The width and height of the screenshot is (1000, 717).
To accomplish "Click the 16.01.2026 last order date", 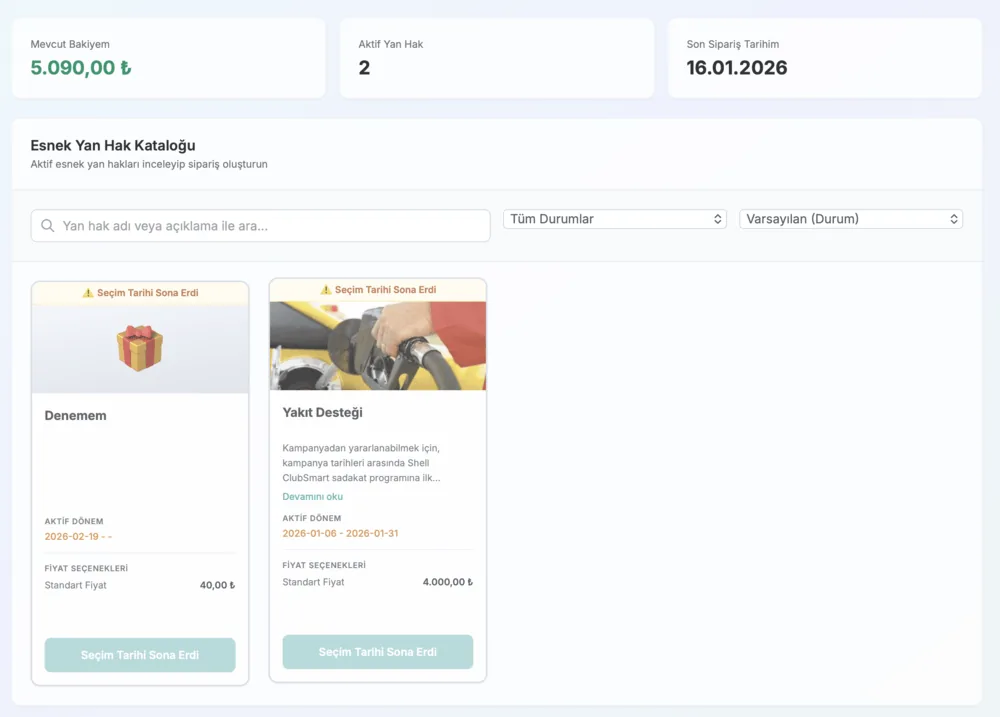I will tap(737, 68).
